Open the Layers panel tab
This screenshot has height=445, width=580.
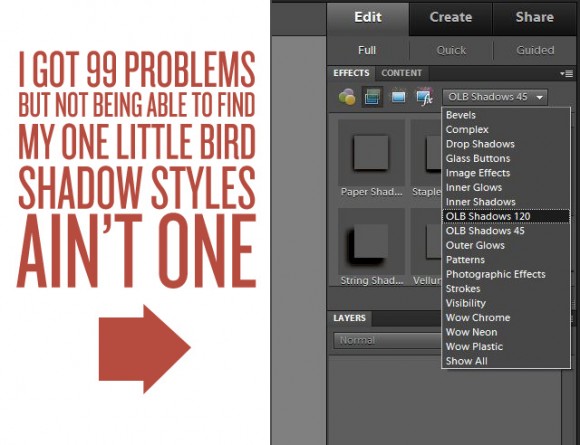350,318
